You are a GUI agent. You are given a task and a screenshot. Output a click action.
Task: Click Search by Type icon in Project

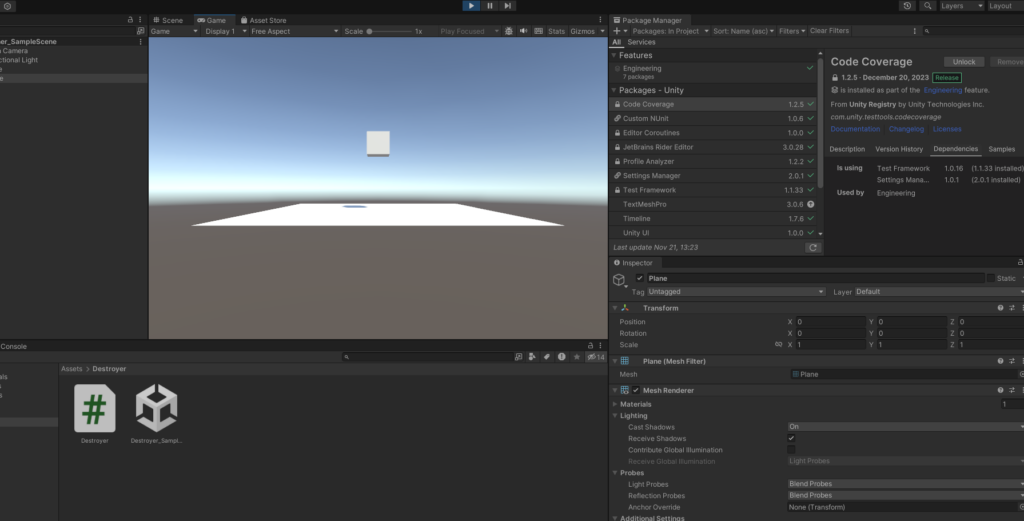pyautogui.click(x=532, y=357)
